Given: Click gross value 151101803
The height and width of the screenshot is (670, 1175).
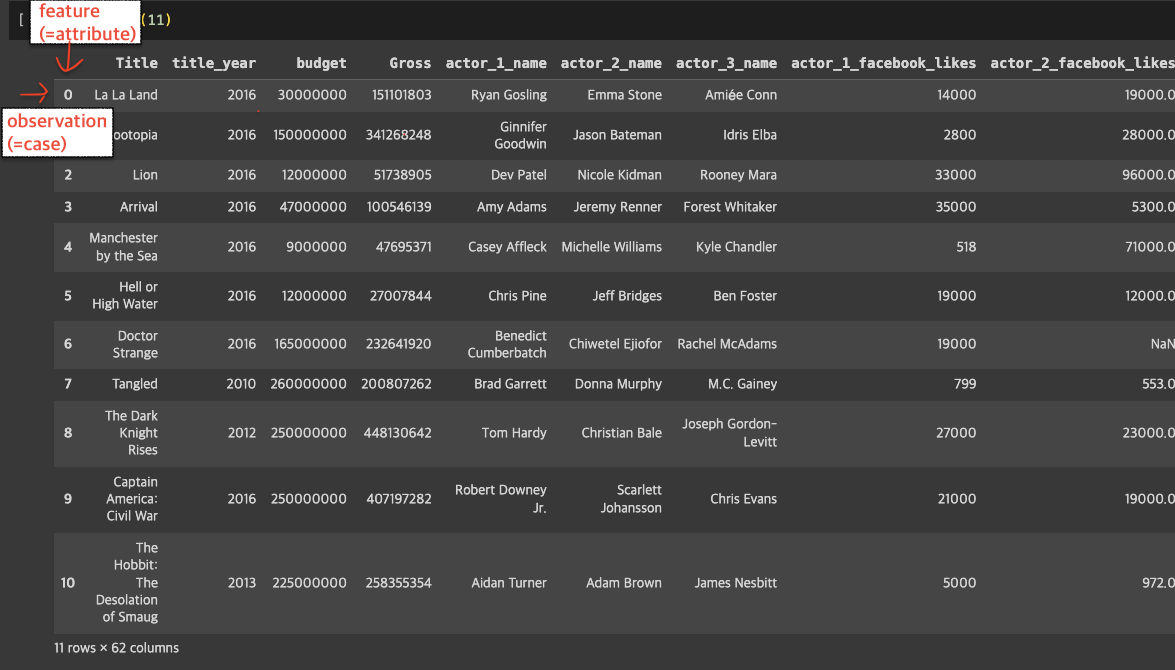Looking at the screenshot, I should pos(401,95).
